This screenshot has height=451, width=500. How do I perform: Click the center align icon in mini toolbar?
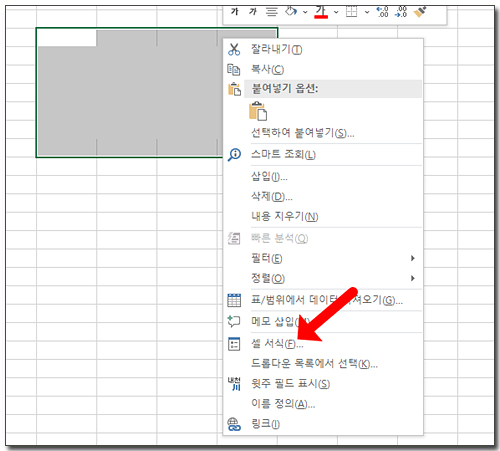(x=272, y=12)
